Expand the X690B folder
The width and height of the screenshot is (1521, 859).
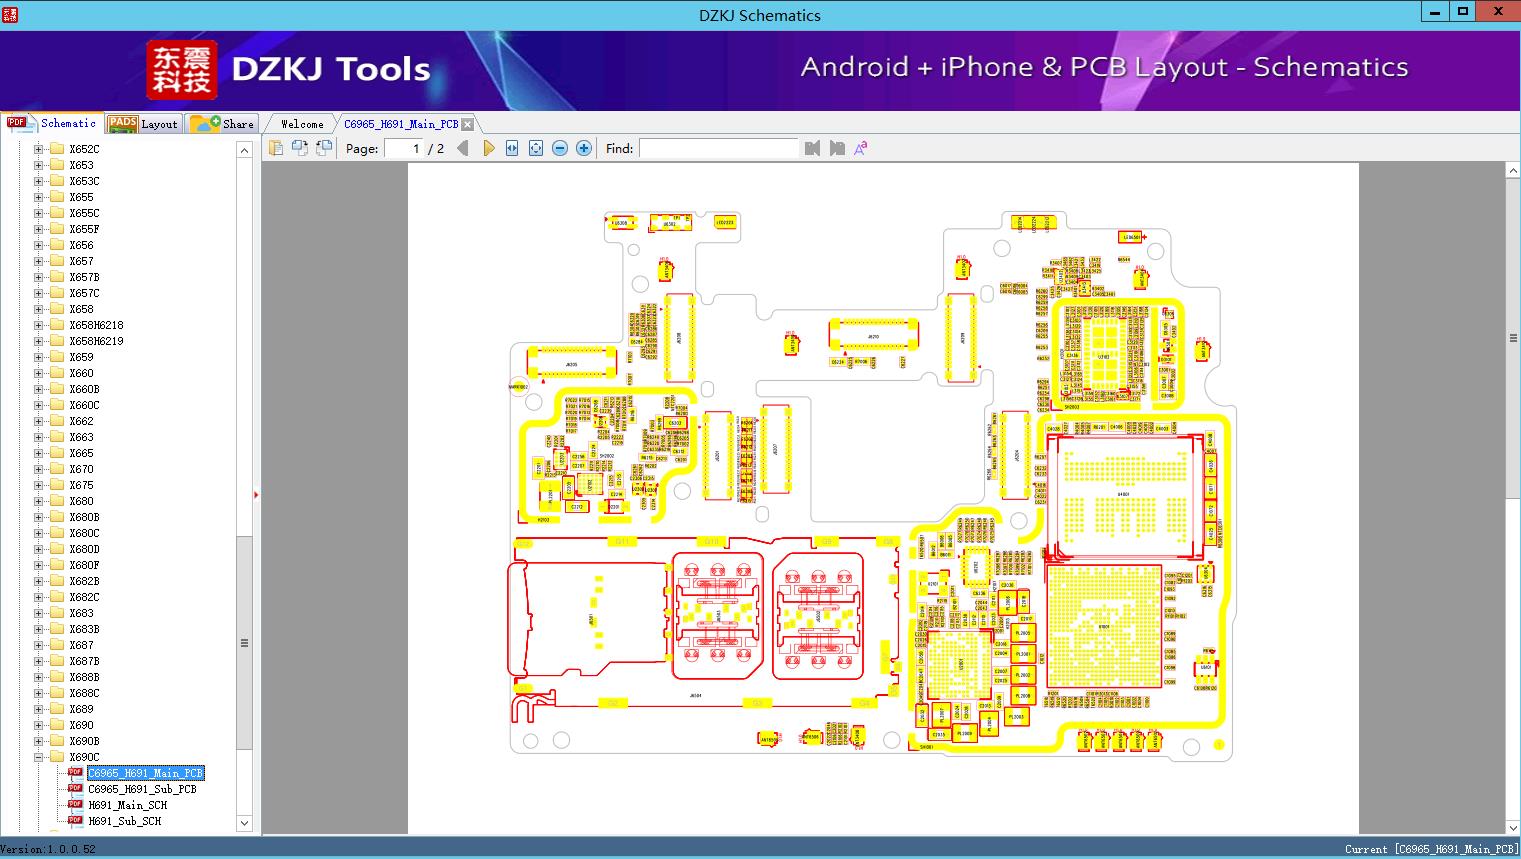[x=39, y=741]
